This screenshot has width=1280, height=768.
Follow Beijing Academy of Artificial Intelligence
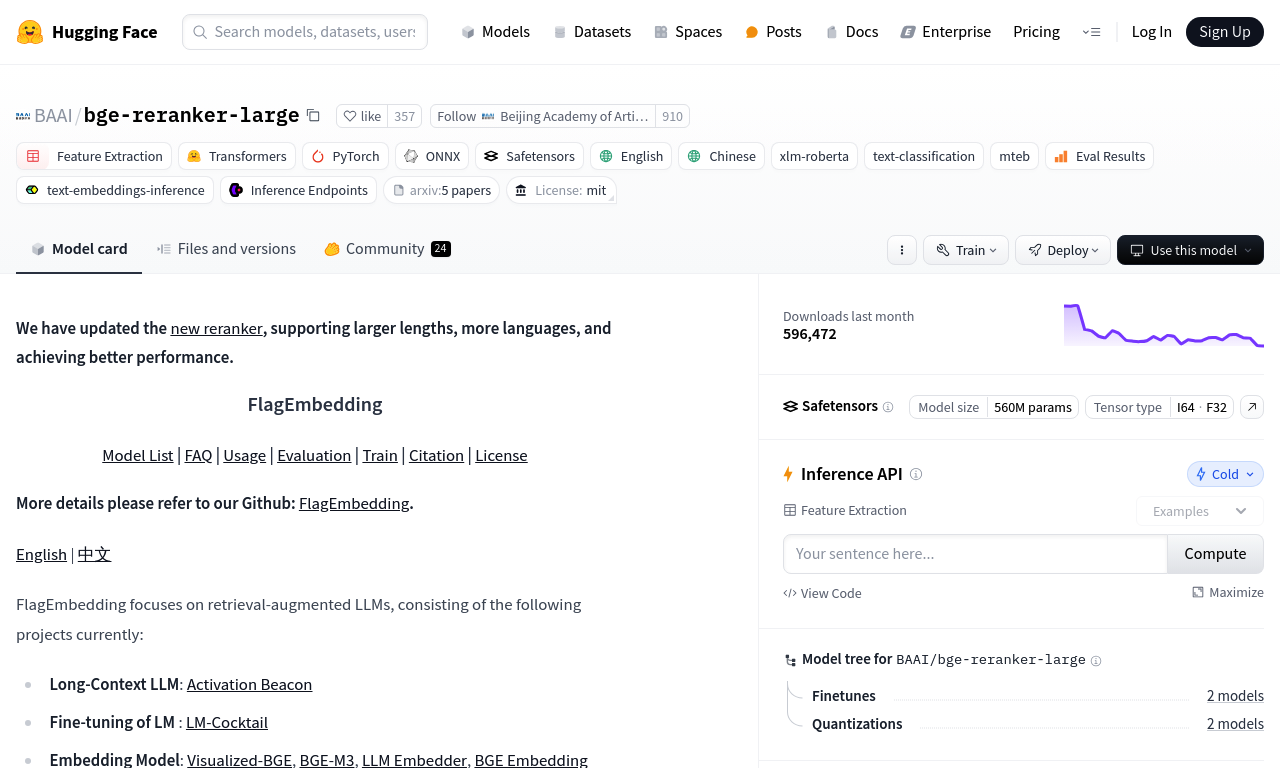(542, 116)
